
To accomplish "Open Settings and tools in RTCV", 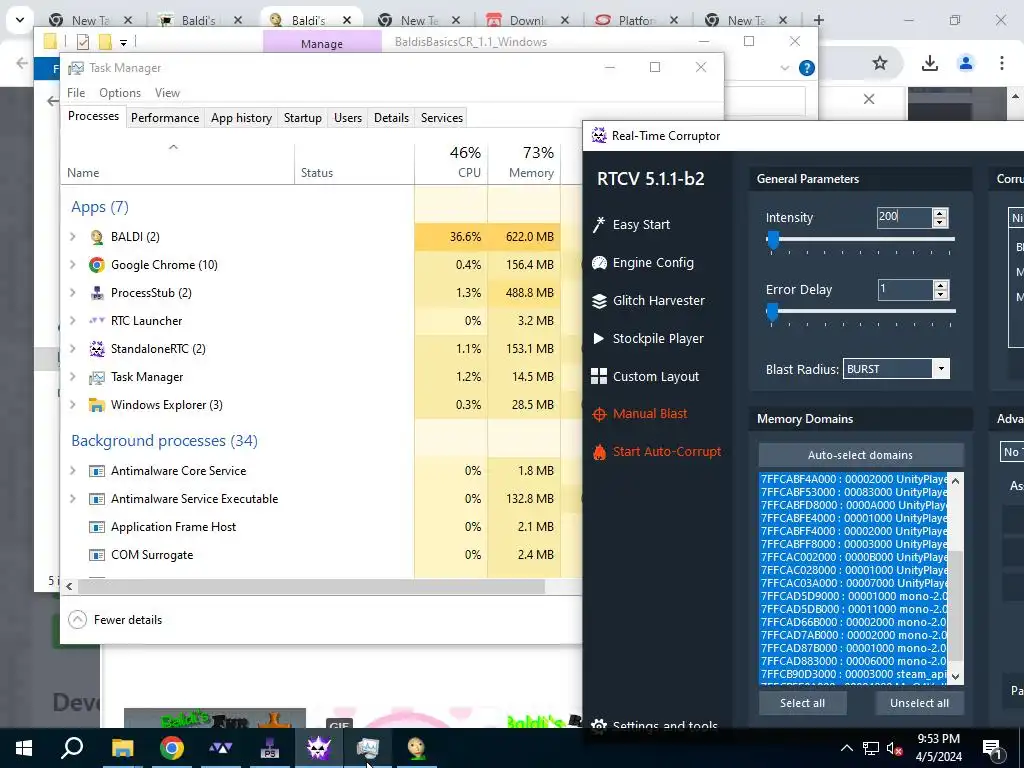I will coord(655,725).
